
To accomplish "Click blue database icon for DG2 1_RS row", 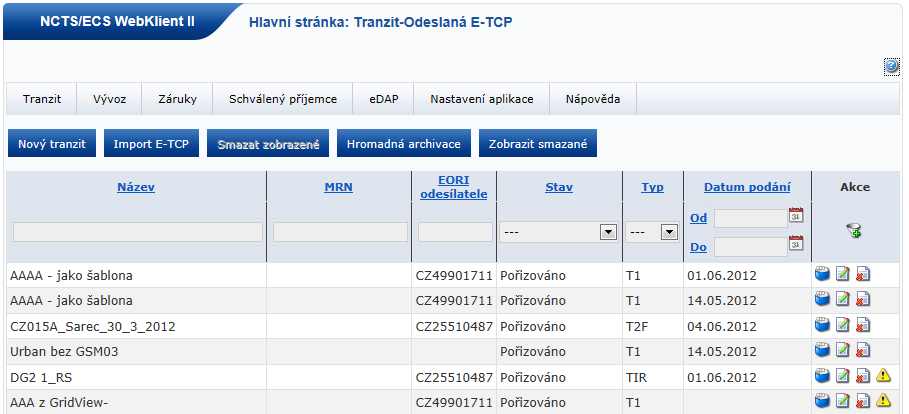I will pos(823,376).
